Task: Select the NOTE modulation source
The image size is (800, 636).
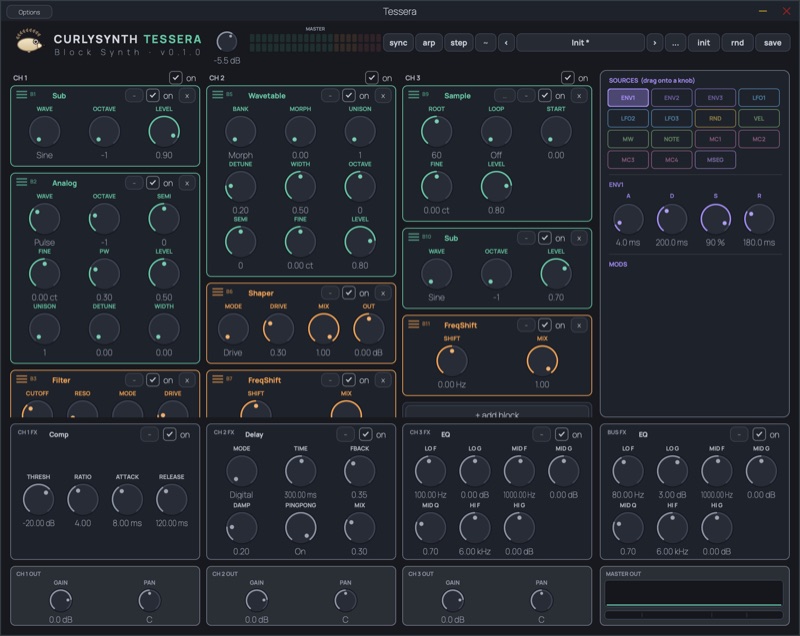Action: [x=671, y=139]
